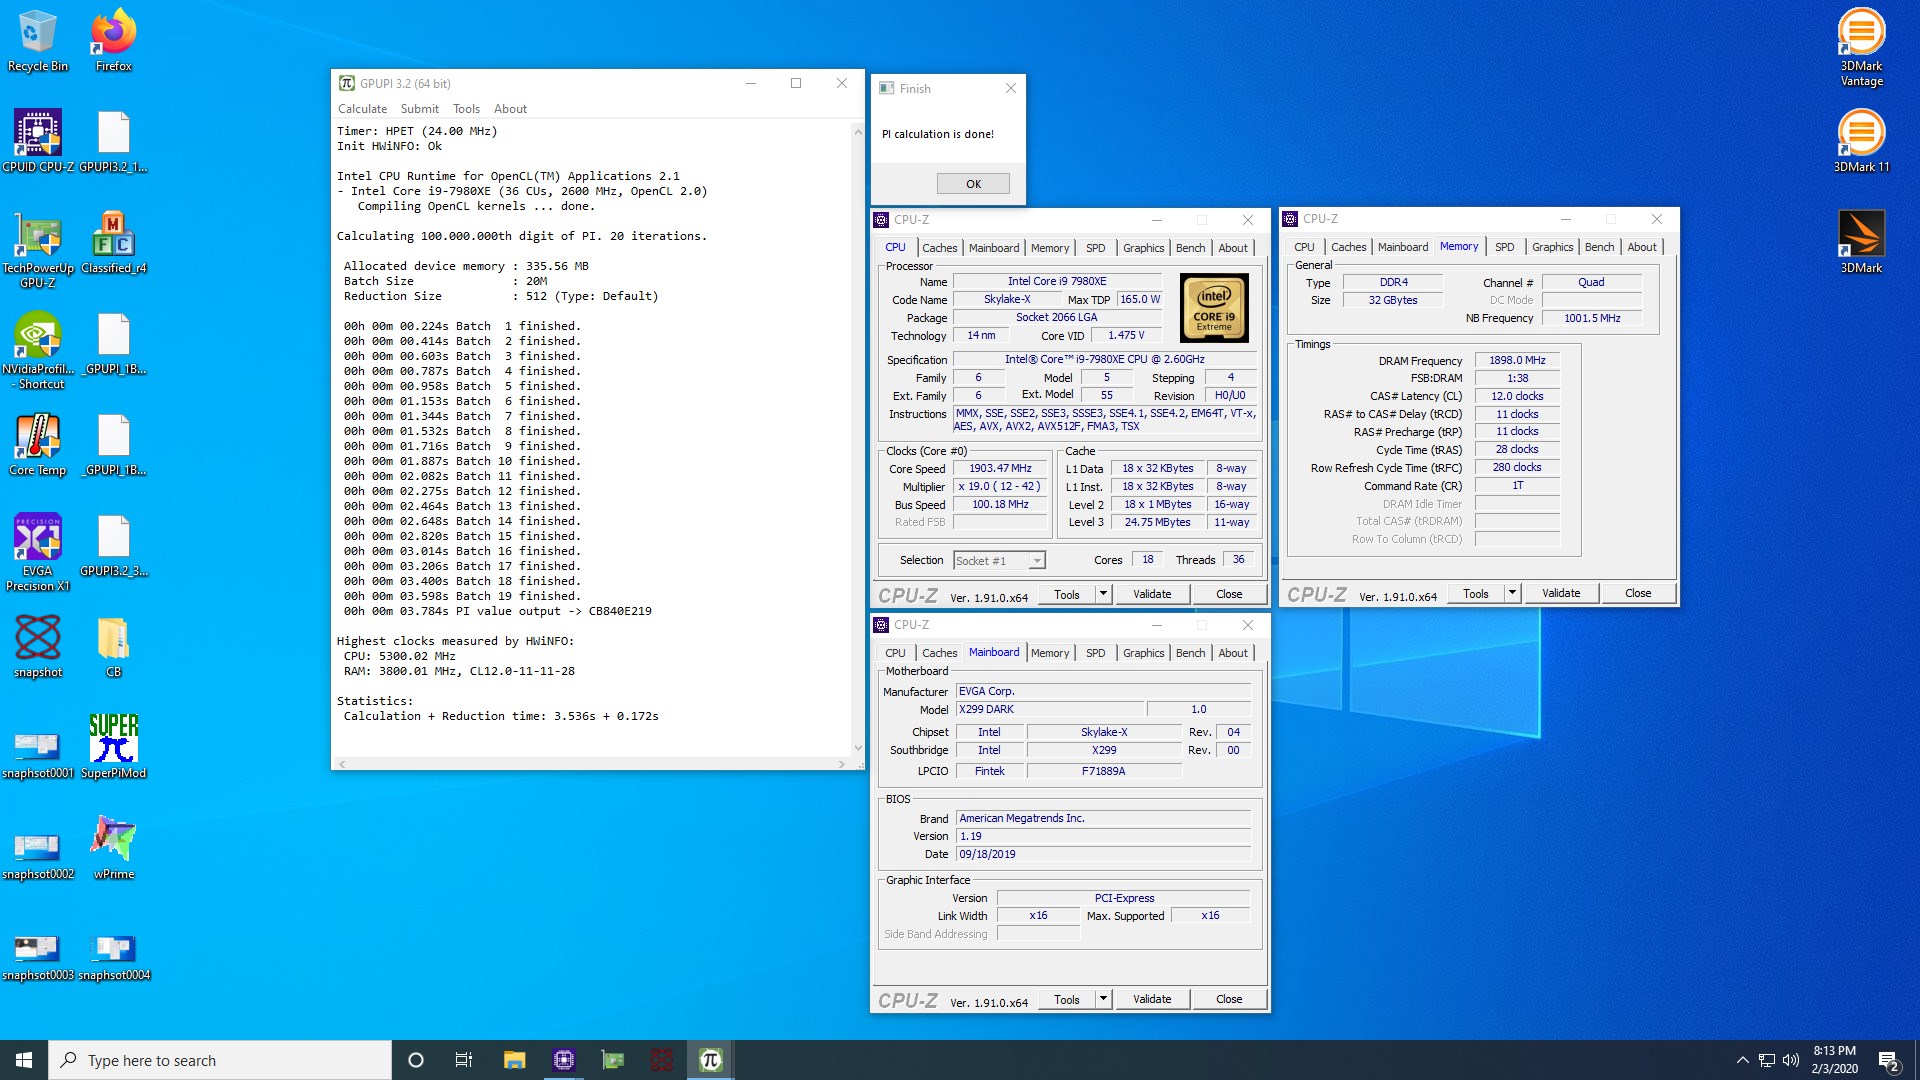The width and height of the screenshot is (1920, 1080).
Task: Click Tools button in Mainboard window
Action: pos(1067,999)
